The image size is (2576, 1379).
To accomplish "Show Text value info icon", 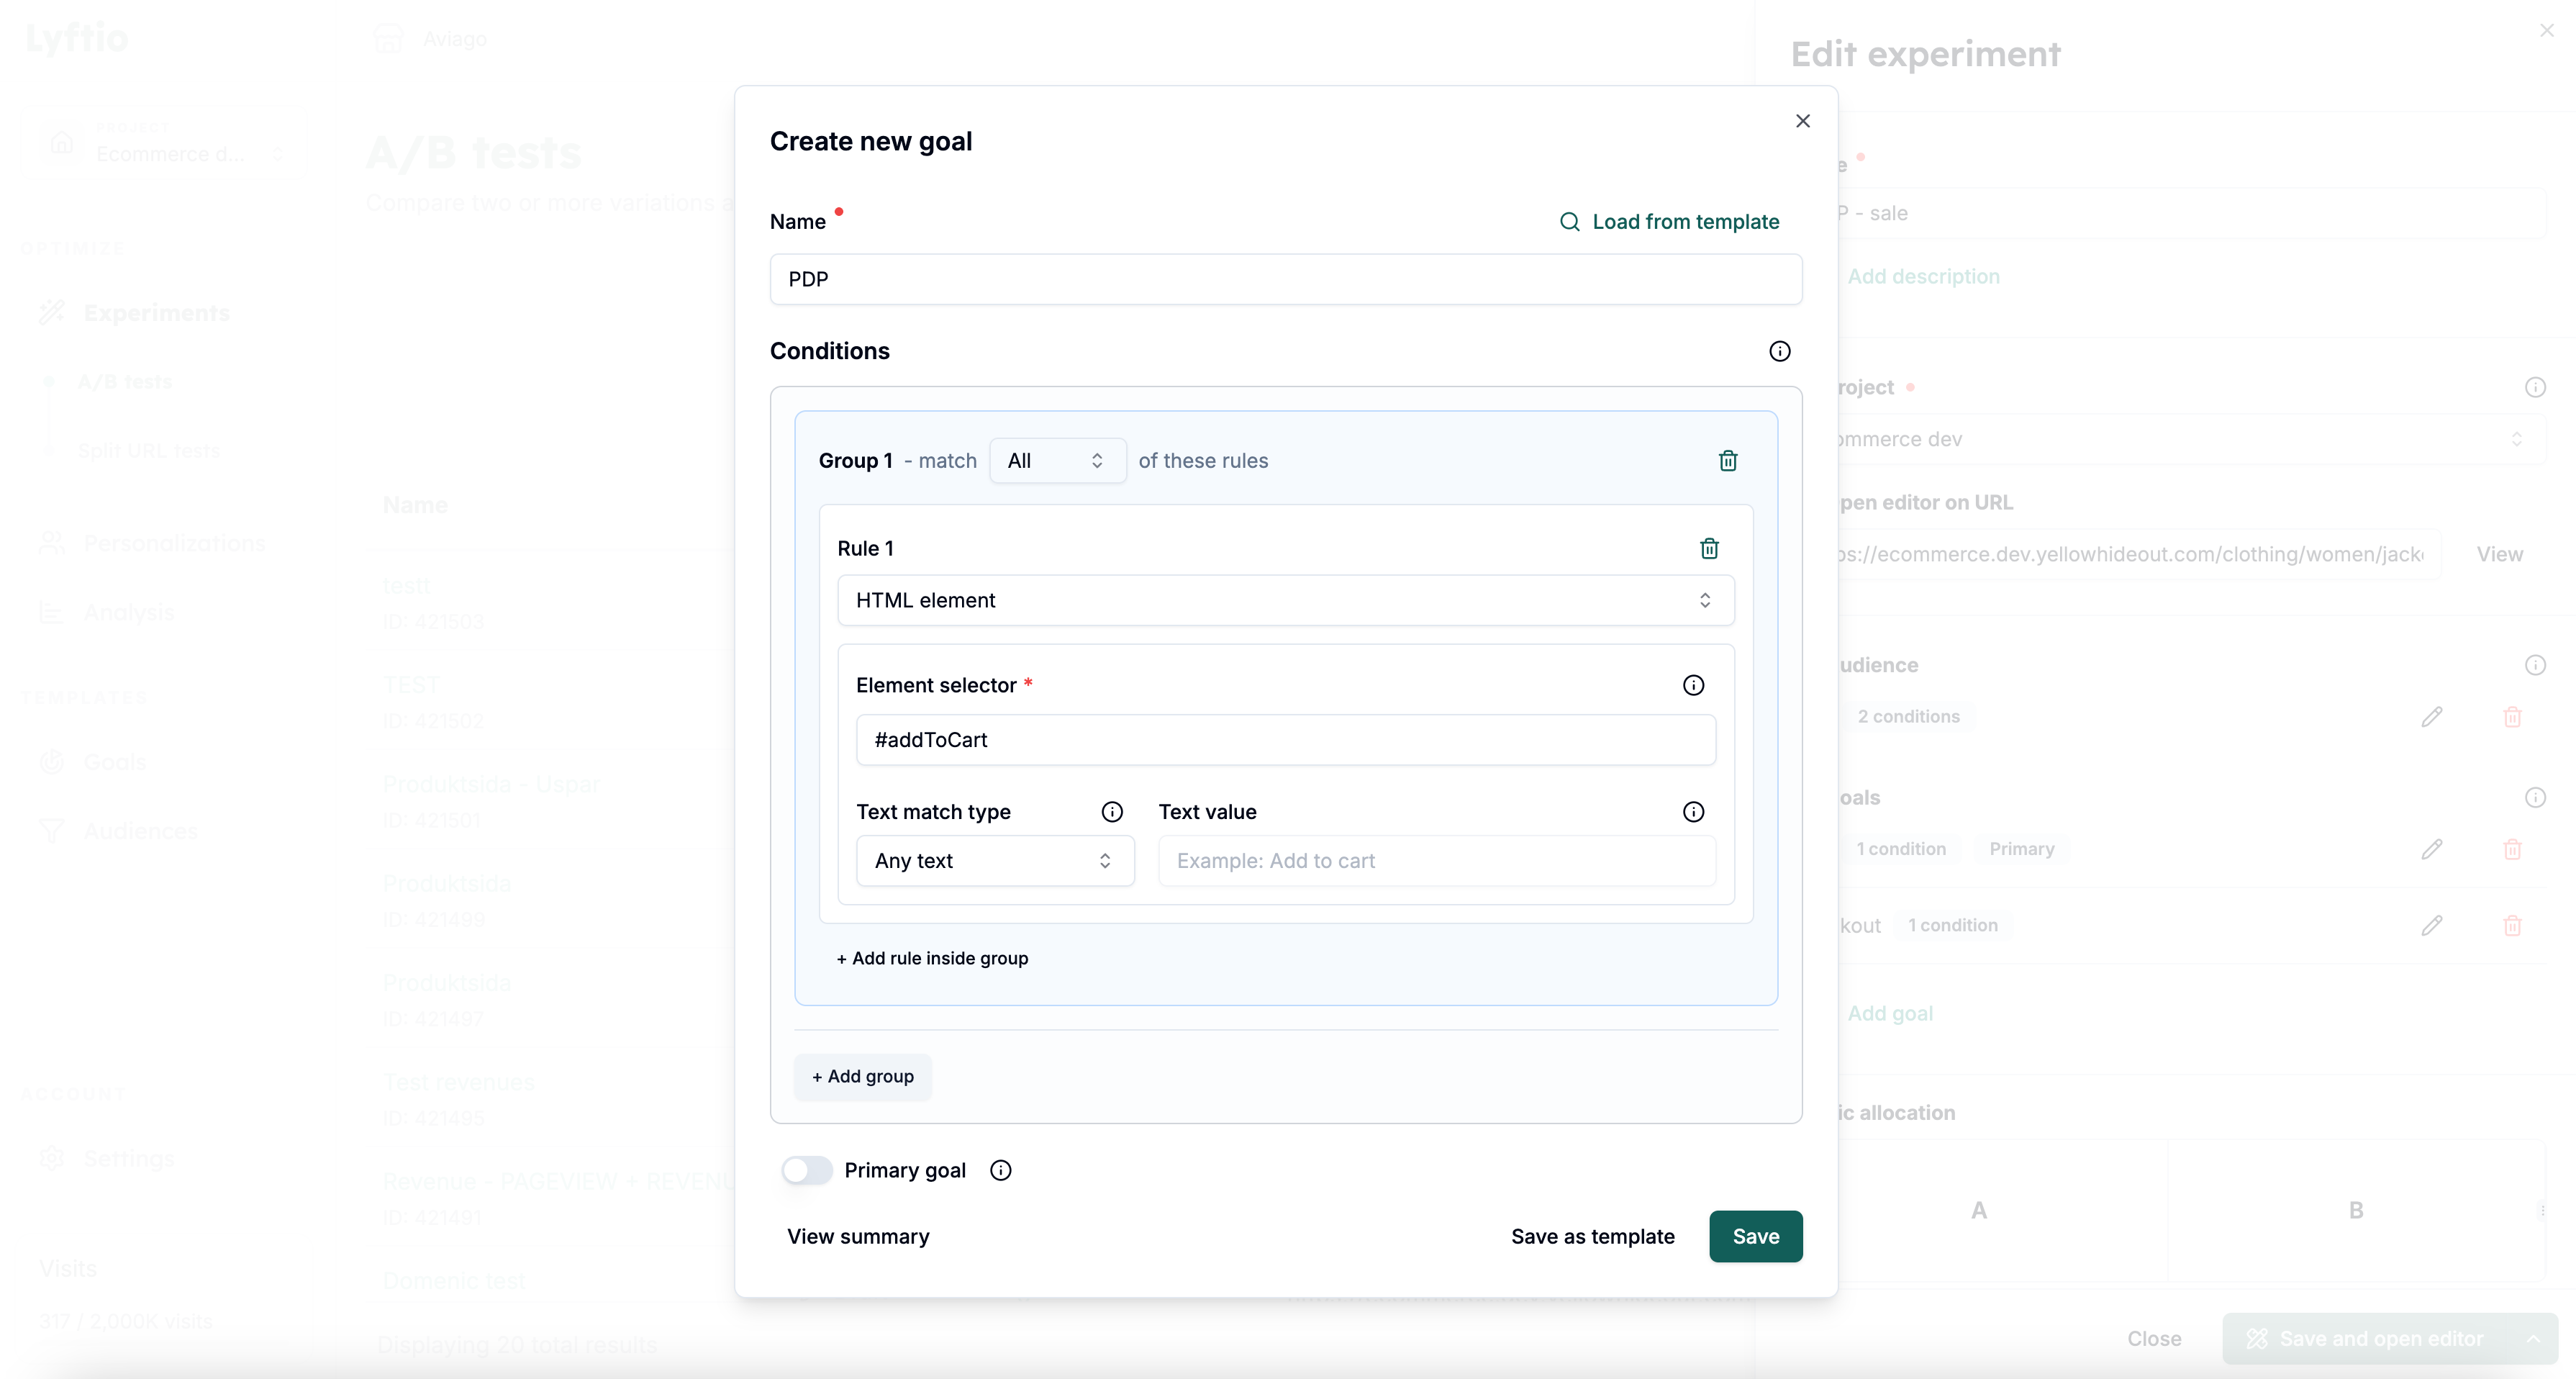I will (1693, 812).
